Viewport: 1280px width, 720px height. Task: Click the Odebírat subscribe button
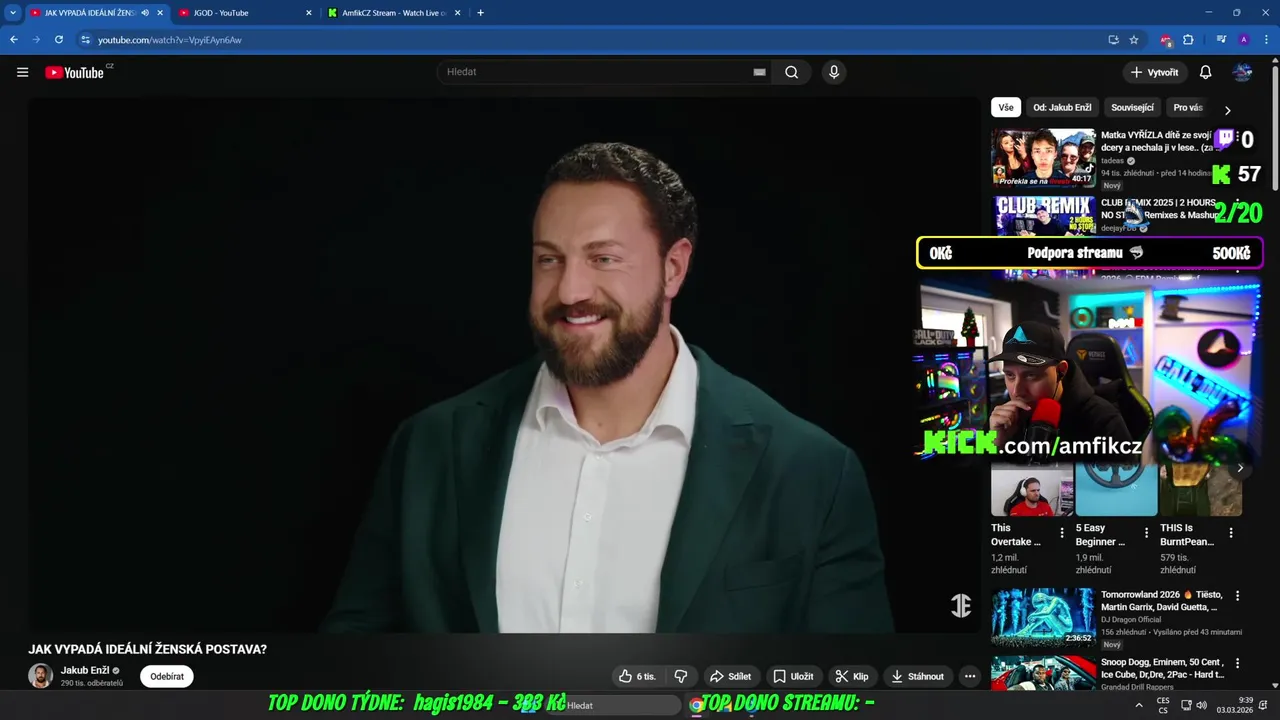click(167, 676)
